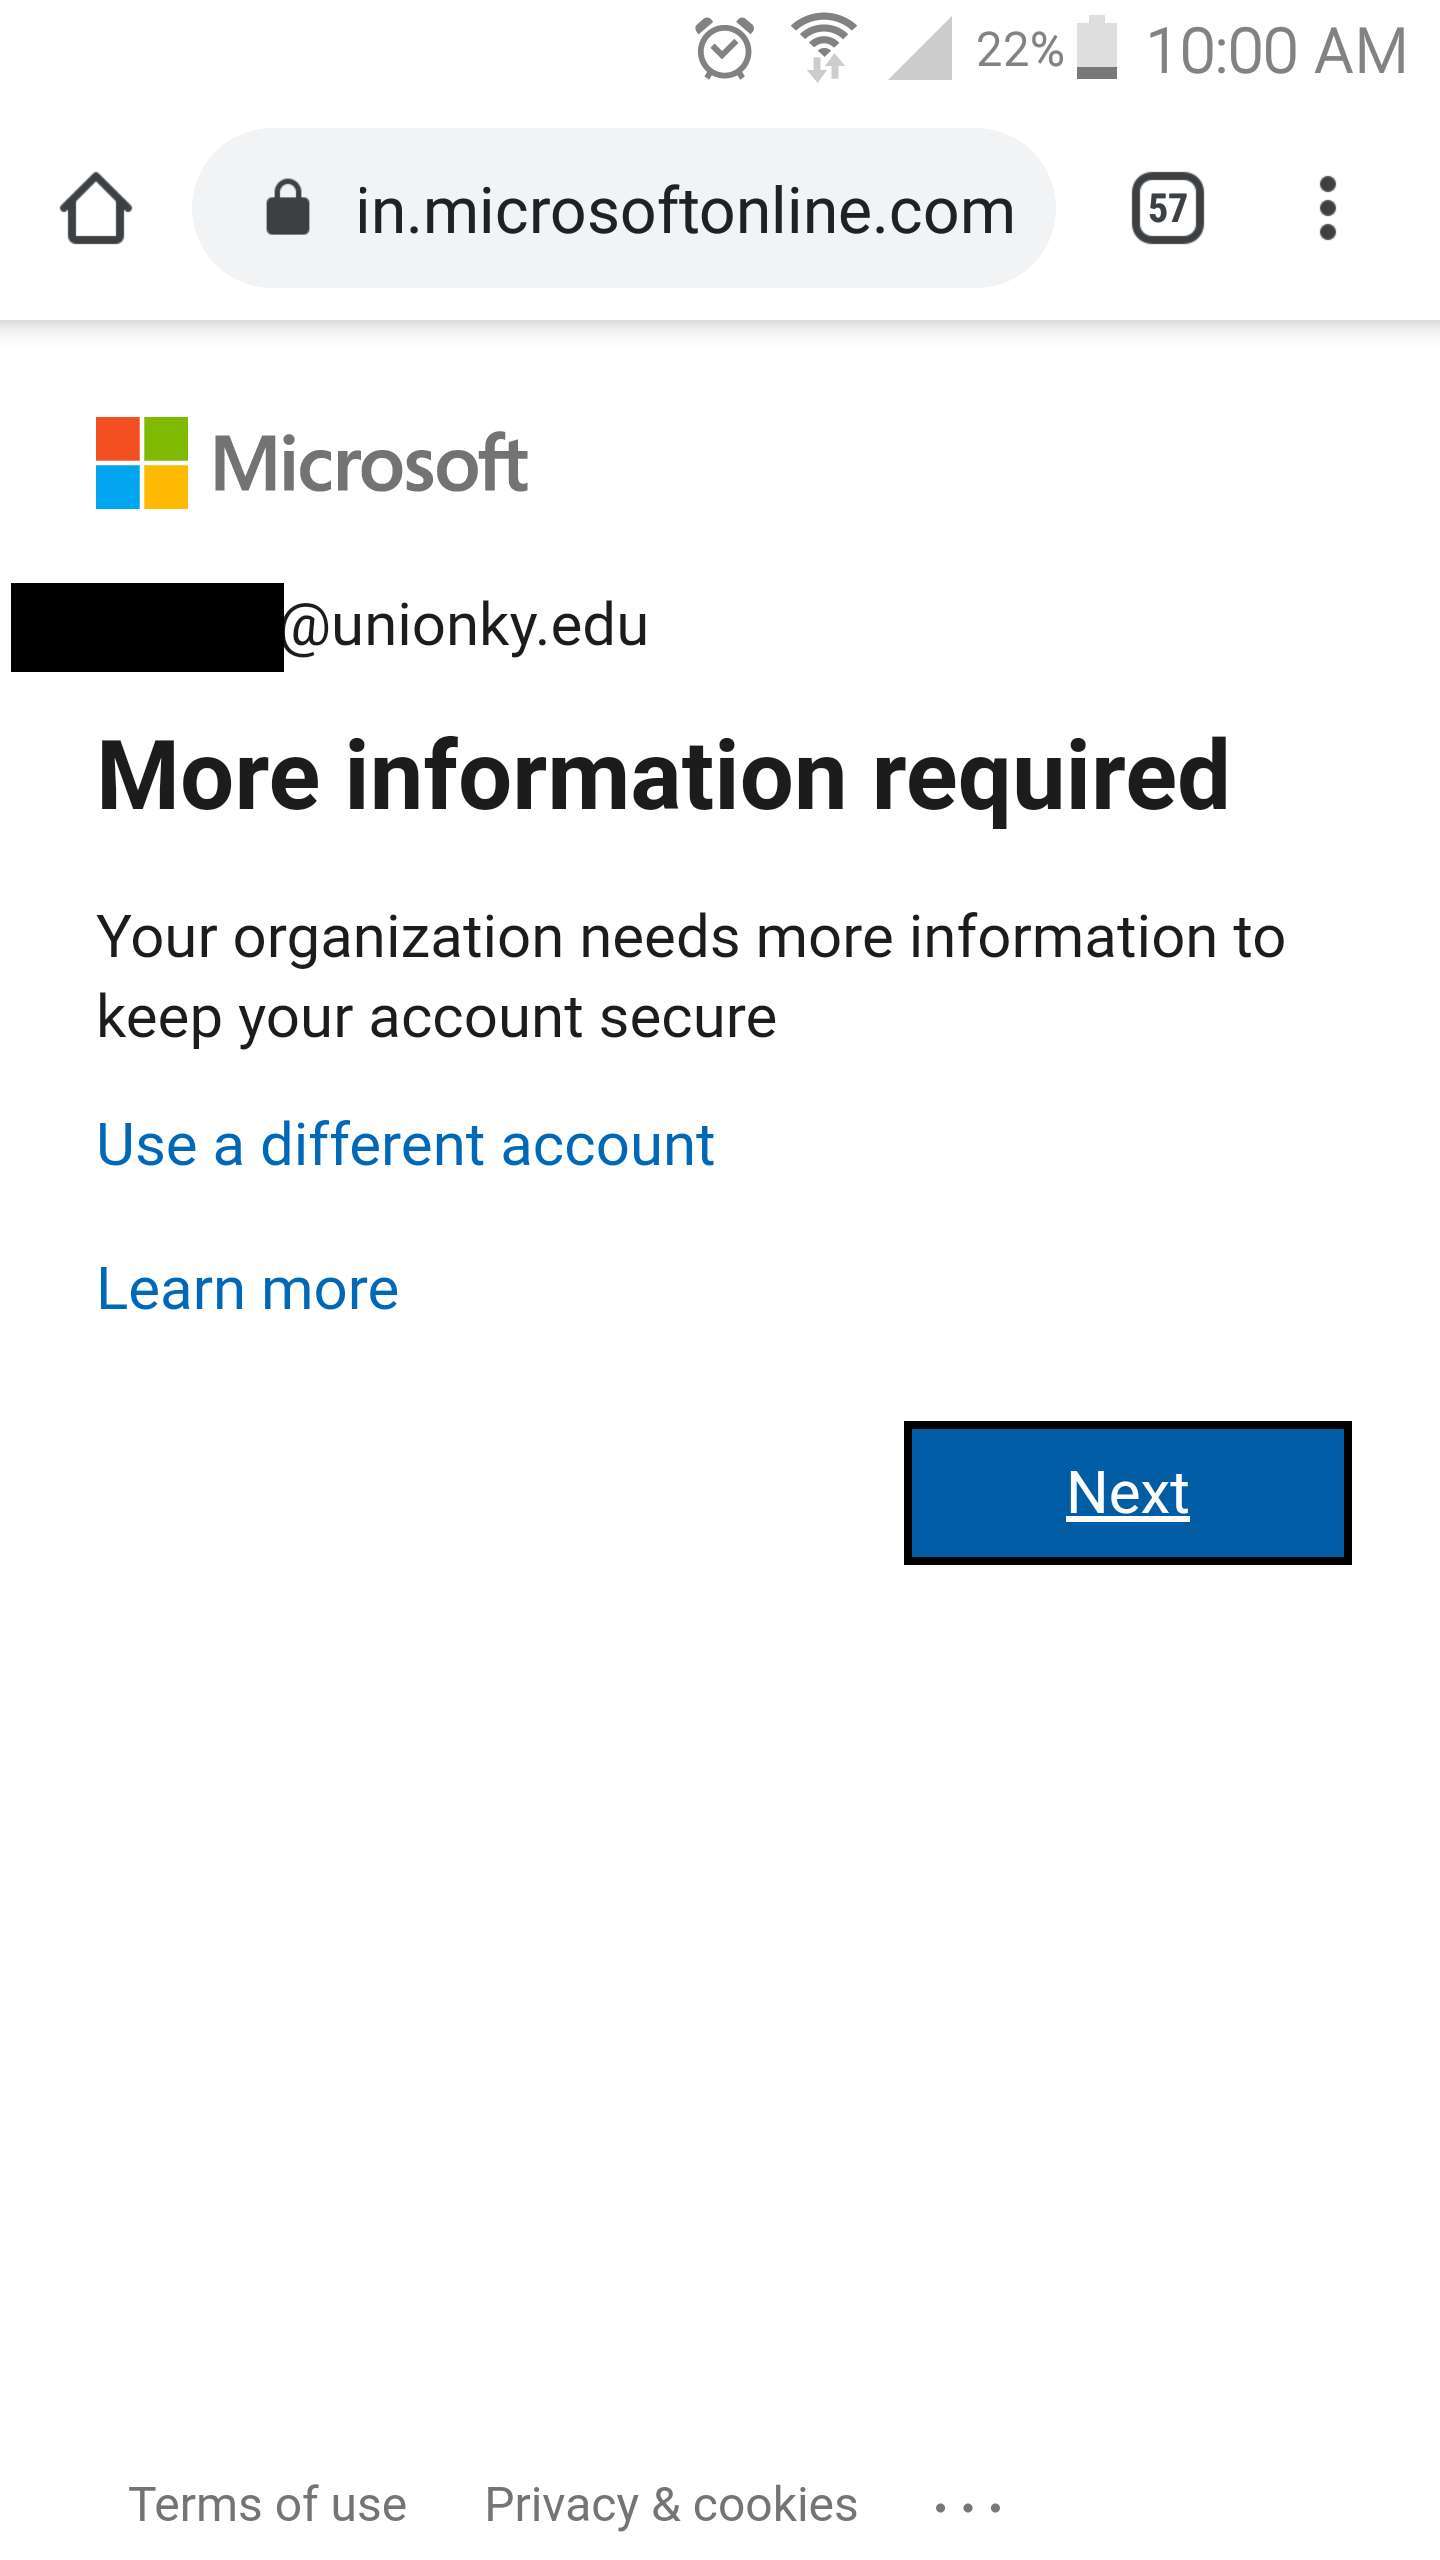Viewport: 1440px width, 2560px height.
Task: Open the tab switcher showing 57
Action: (x=1167, y=208)
